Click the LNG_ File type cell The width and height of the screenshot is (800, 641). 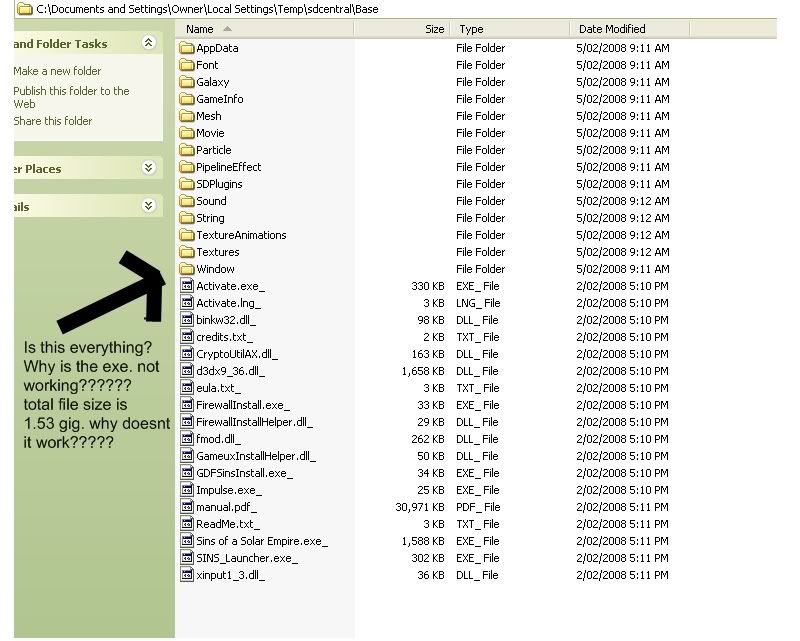478,303
